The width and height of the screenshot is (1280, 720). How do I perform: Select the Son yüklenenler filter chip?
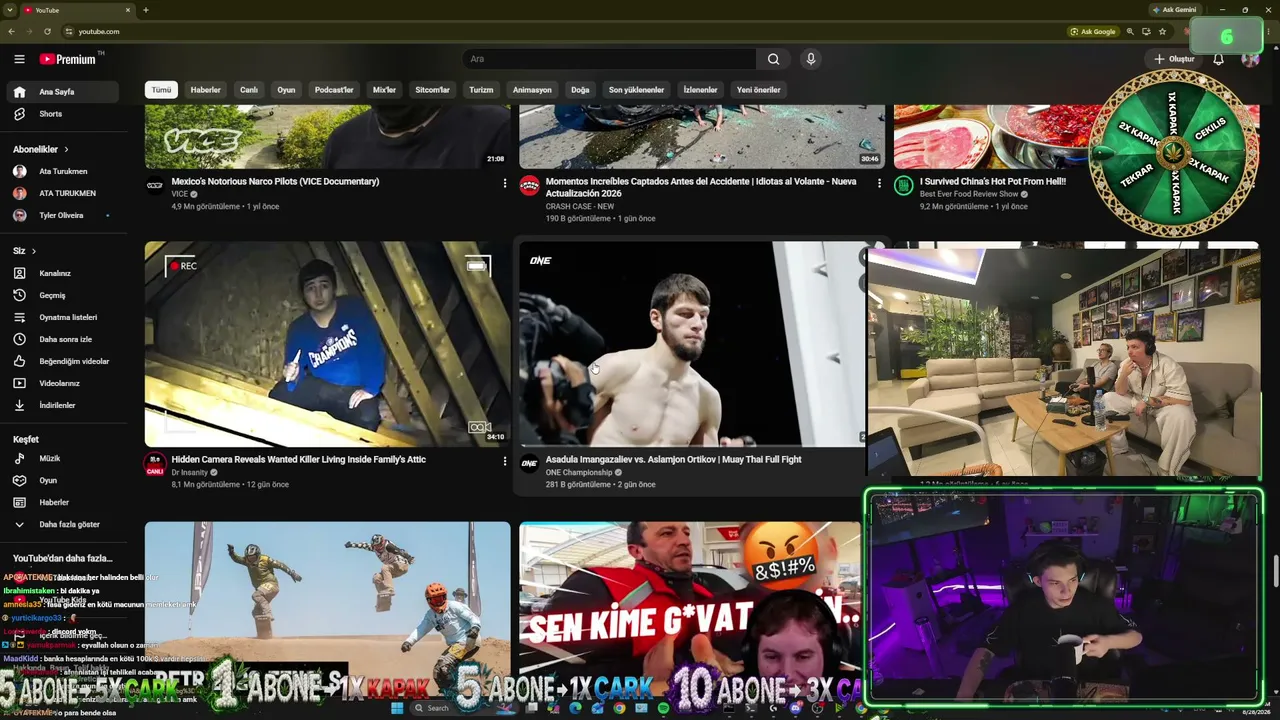pos(636,90)
